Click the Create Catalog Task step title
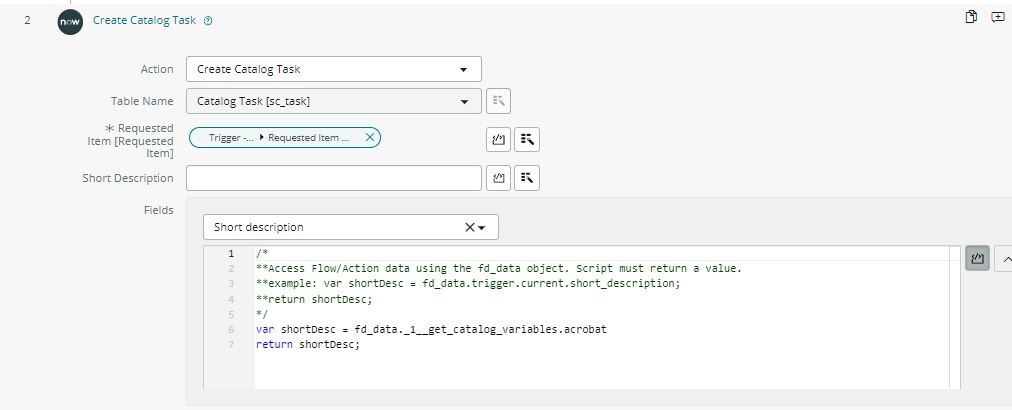 coord(145,20)
